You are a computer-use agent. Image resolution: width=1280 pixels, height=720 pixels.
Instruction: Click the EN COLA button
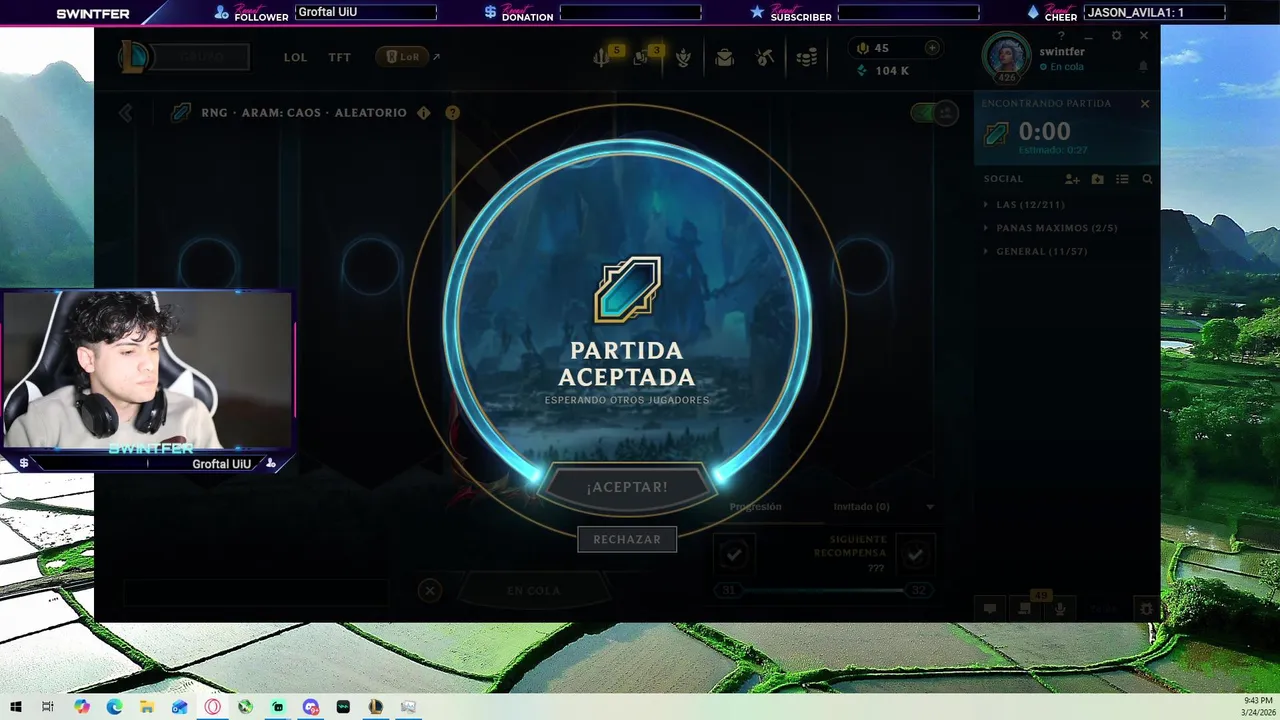pos(533,590)
